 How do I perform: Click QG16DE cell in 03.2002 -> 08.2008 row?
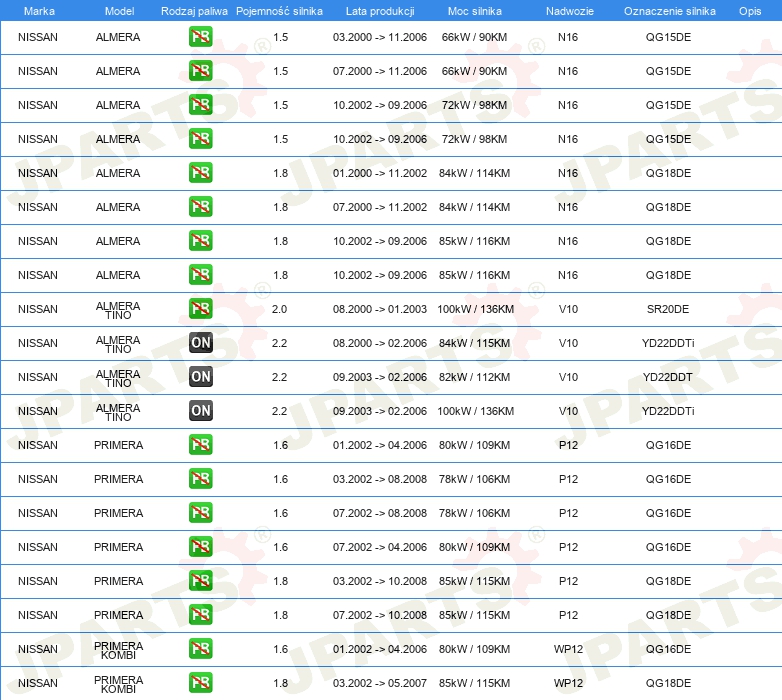pos(668,479)
